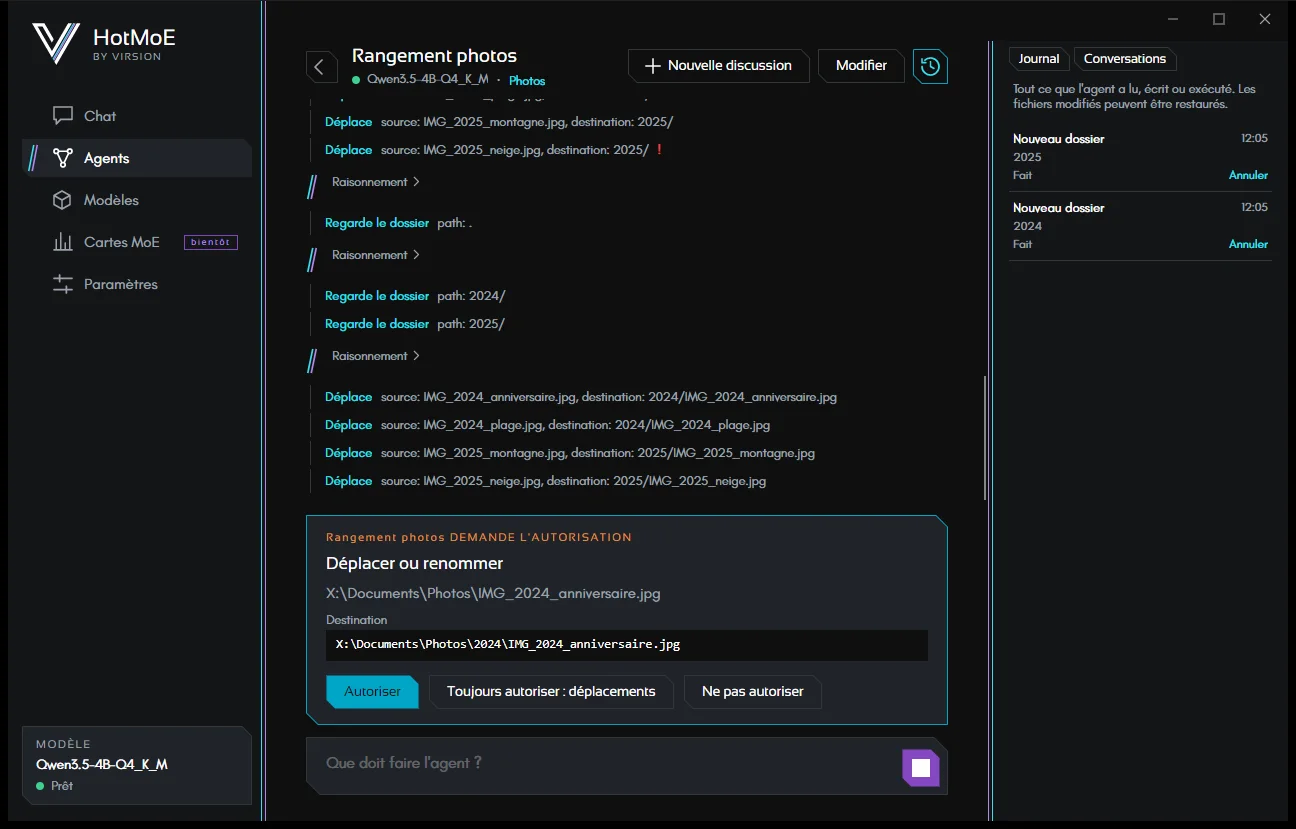Maximize the HotMoE window
Viewport: 1296px width, 829px height.
coord(1219,19)
